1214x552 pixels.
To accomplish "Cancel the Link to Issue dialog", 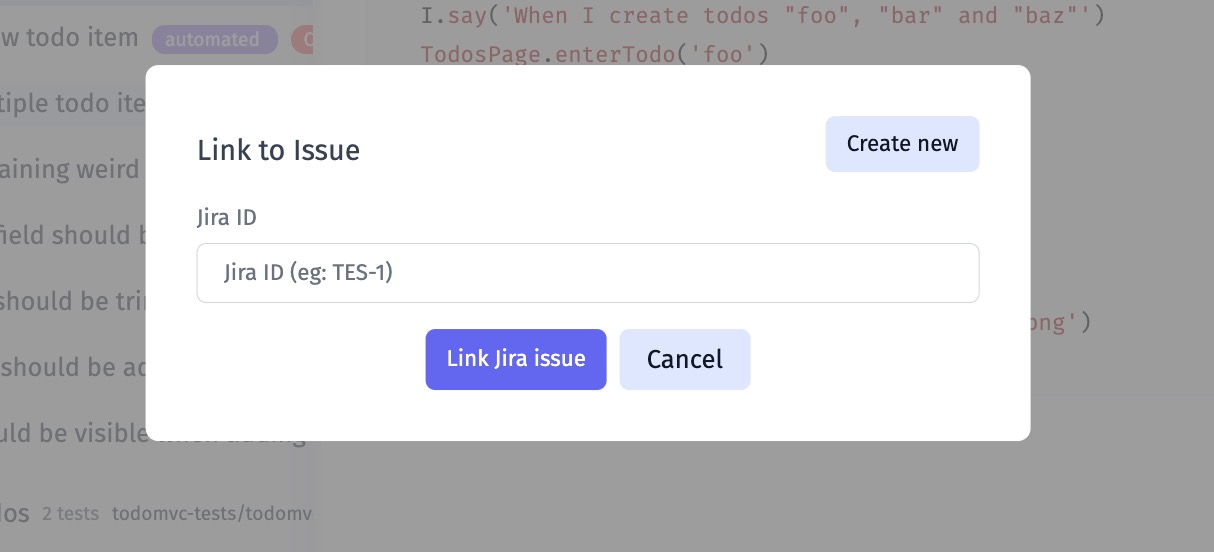I will coord(684,359).
